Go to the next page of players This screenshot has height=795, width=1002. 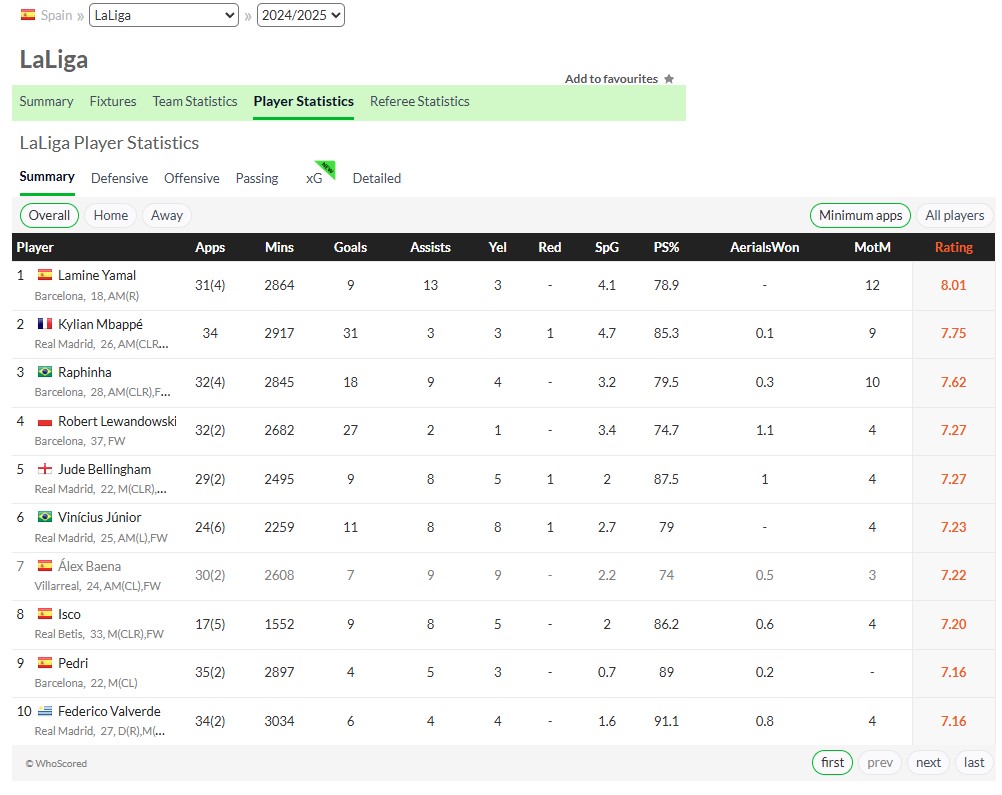[928, 762]
